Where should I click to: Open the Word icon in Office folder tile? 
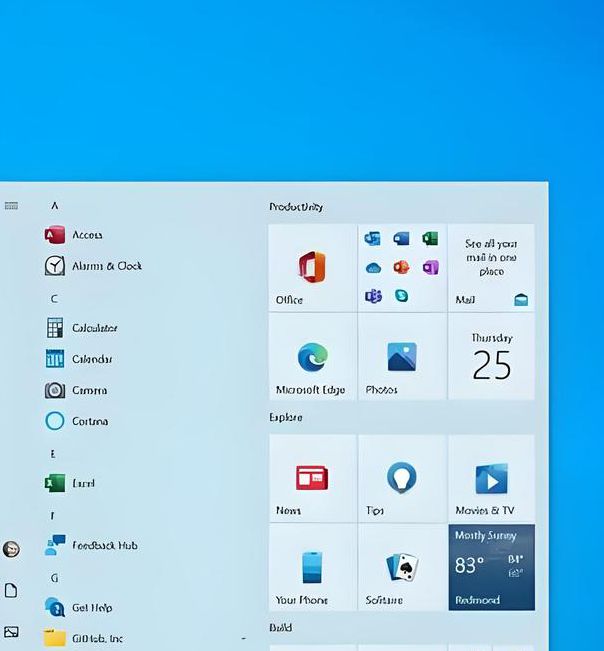tap(401, 239)
